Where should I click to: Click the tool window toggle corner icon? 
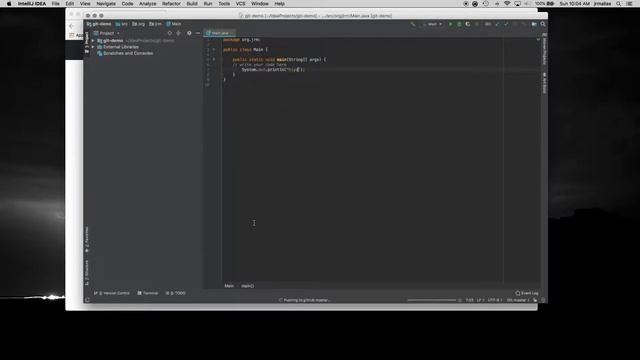click(87, 300)
